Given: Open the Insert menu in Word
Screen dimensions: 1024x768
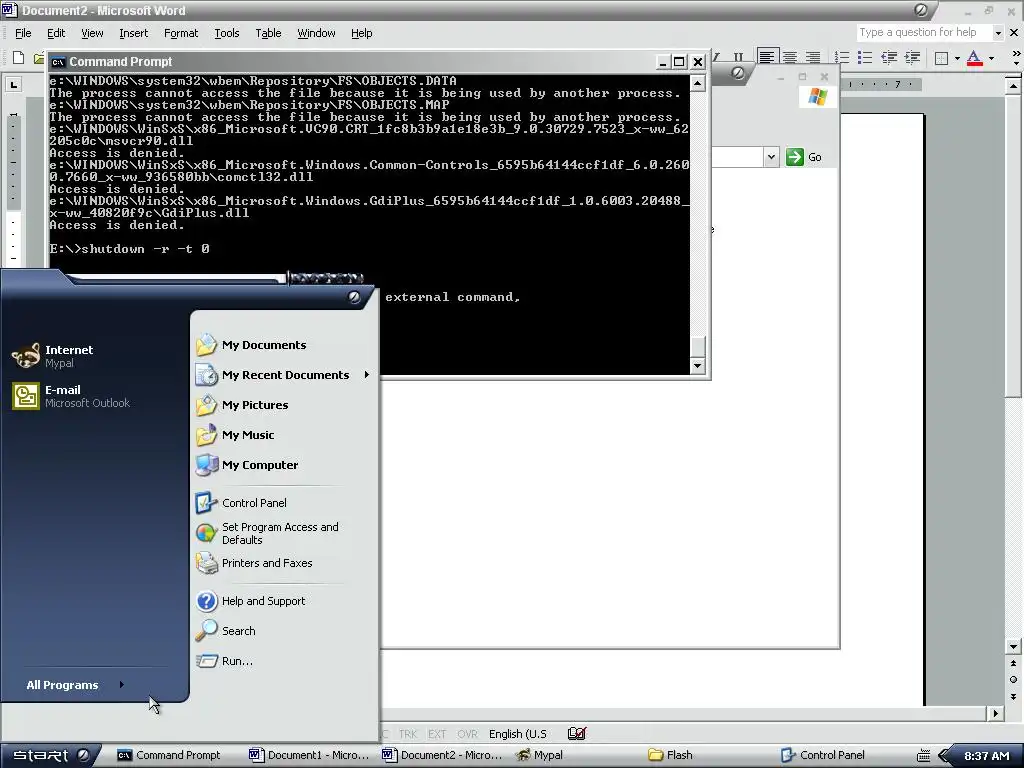Looking at the screenshot, I should coord(133,33).
